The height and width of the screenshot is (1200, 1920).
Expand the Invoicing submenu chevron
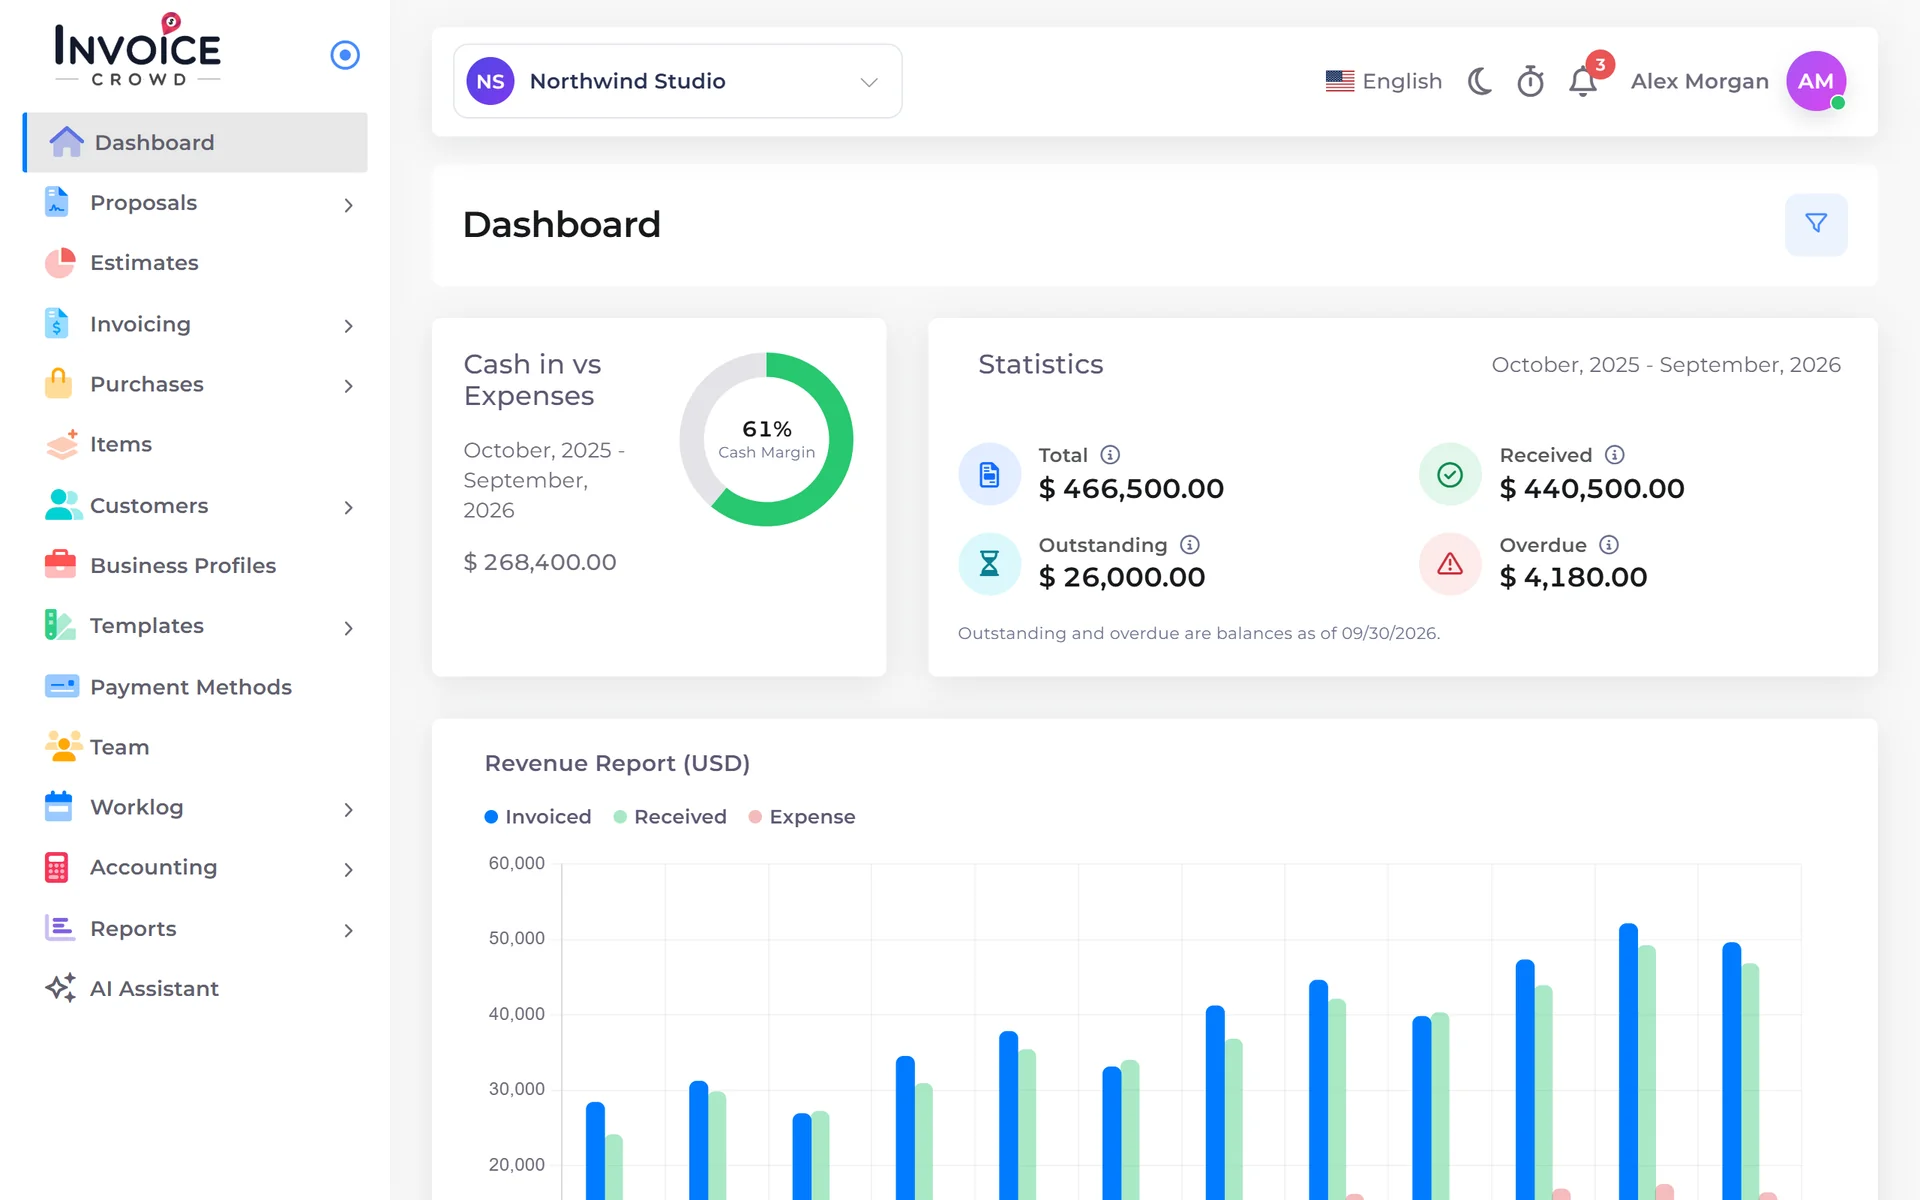[x=348, y=326]
